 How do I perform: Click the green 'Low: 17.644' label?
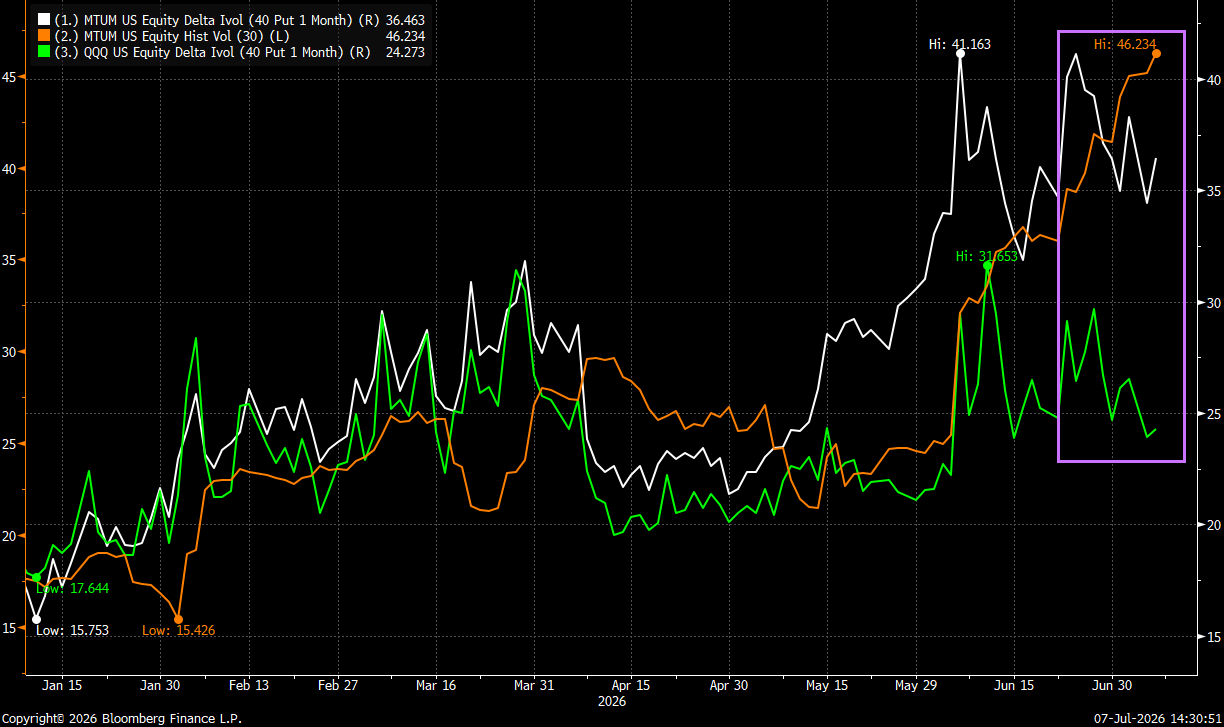coord(72,589)
